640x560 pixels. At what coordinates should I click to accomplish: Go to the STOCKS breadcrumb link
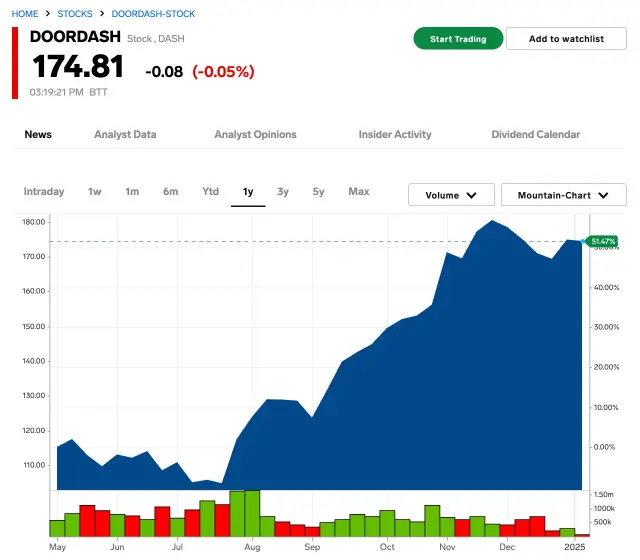click(75, 14)
